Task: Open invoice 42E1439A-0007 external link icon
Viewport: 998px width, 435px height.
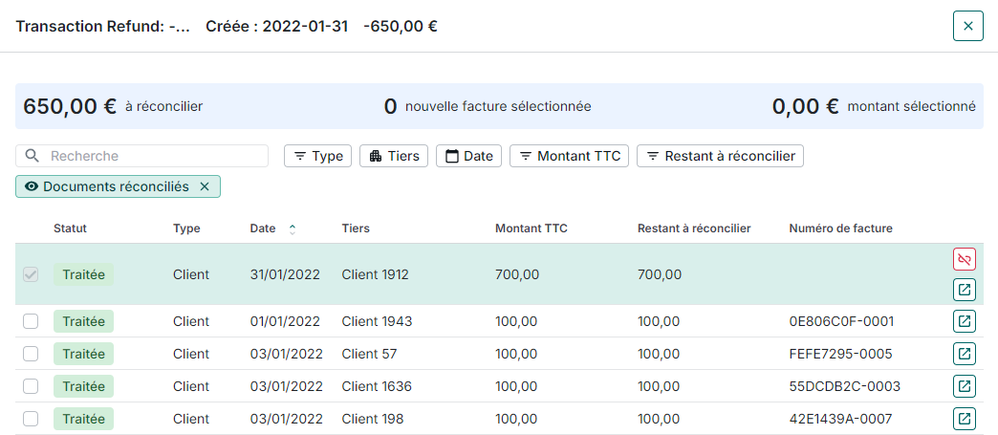Action: [964, 418]
